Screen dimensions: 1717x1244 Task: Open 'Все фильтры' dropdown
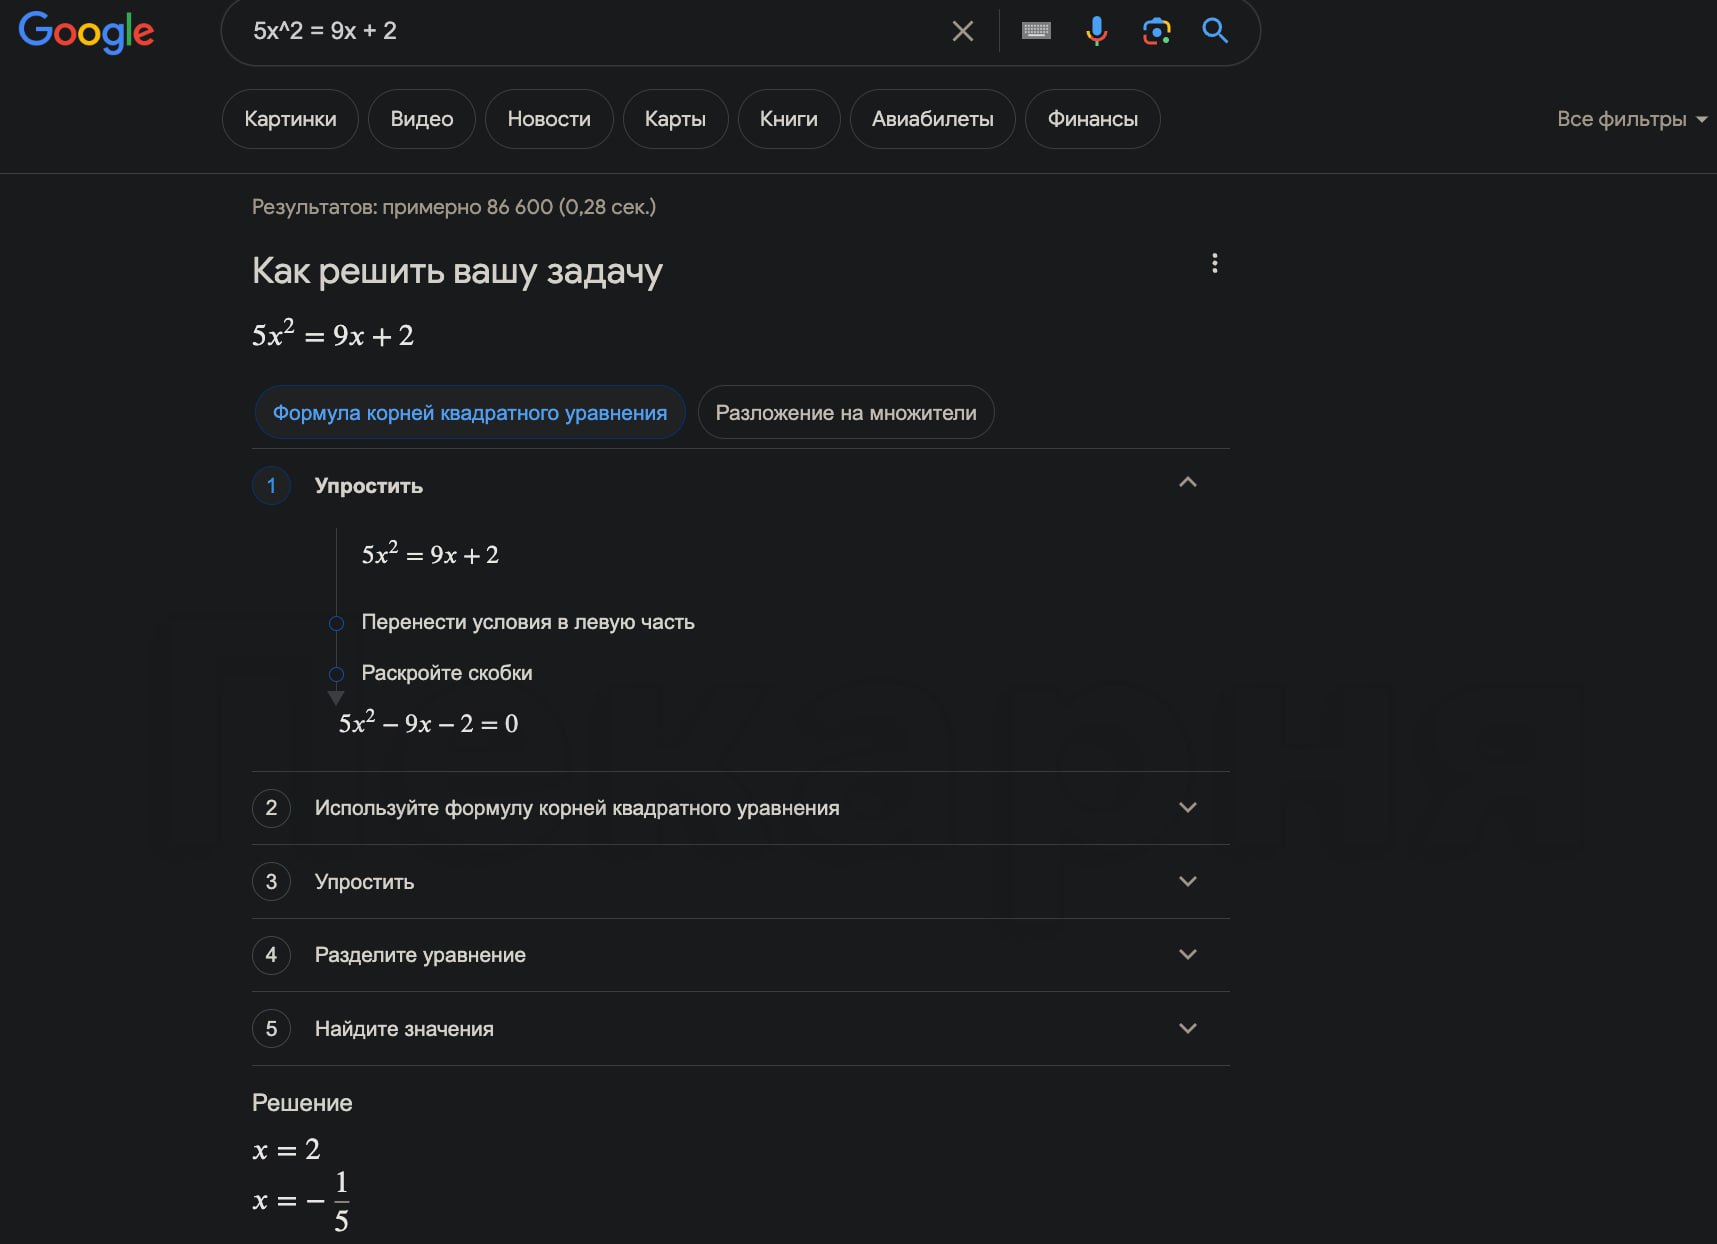[x=1630, y=119]
